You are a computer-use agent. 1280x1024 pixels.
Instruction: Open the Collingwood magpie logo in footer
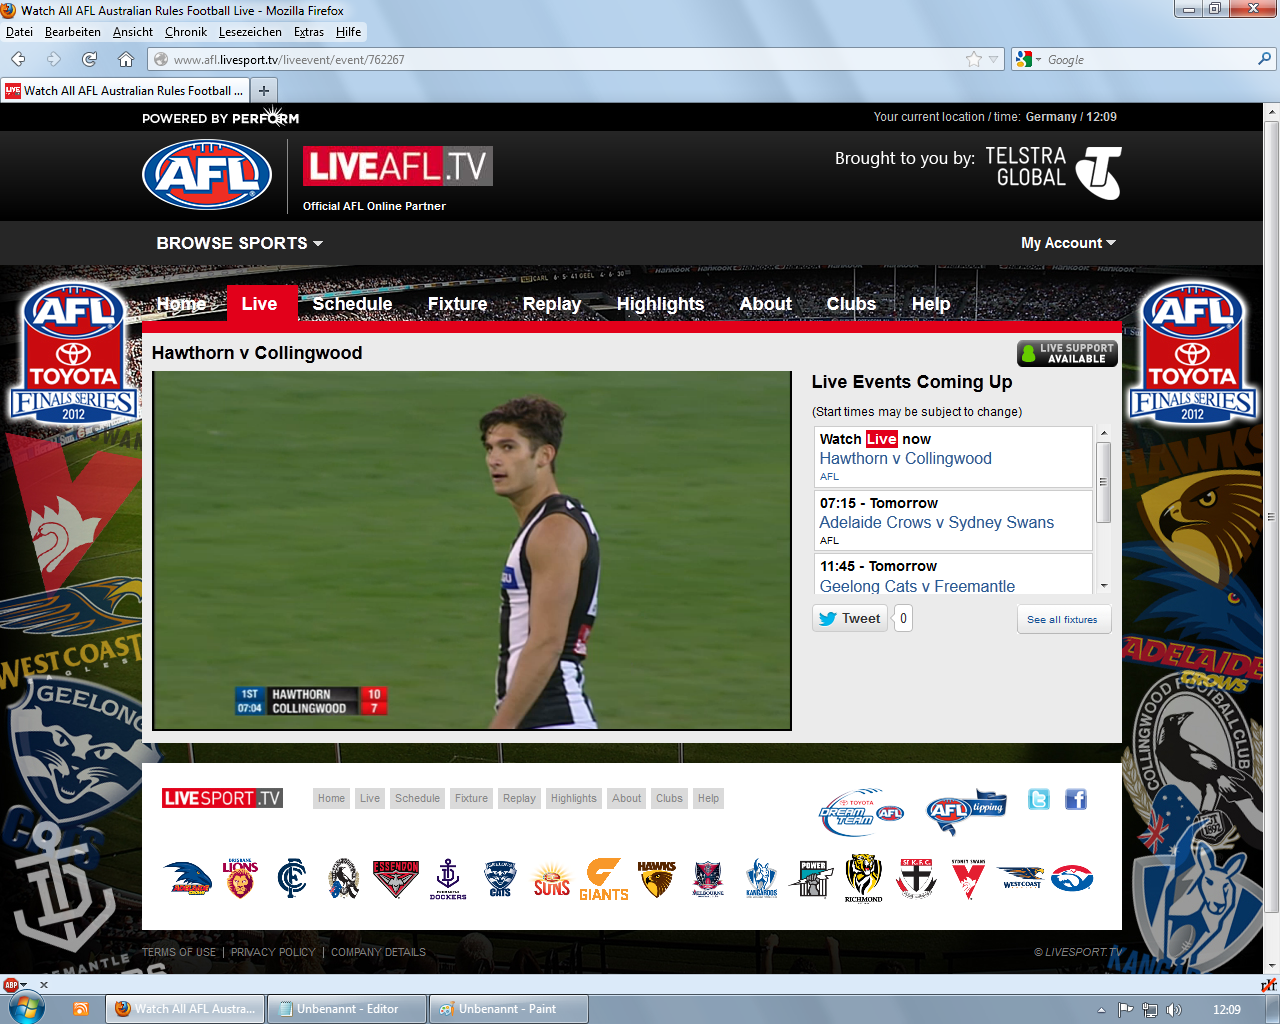click(x=344, y=878)
